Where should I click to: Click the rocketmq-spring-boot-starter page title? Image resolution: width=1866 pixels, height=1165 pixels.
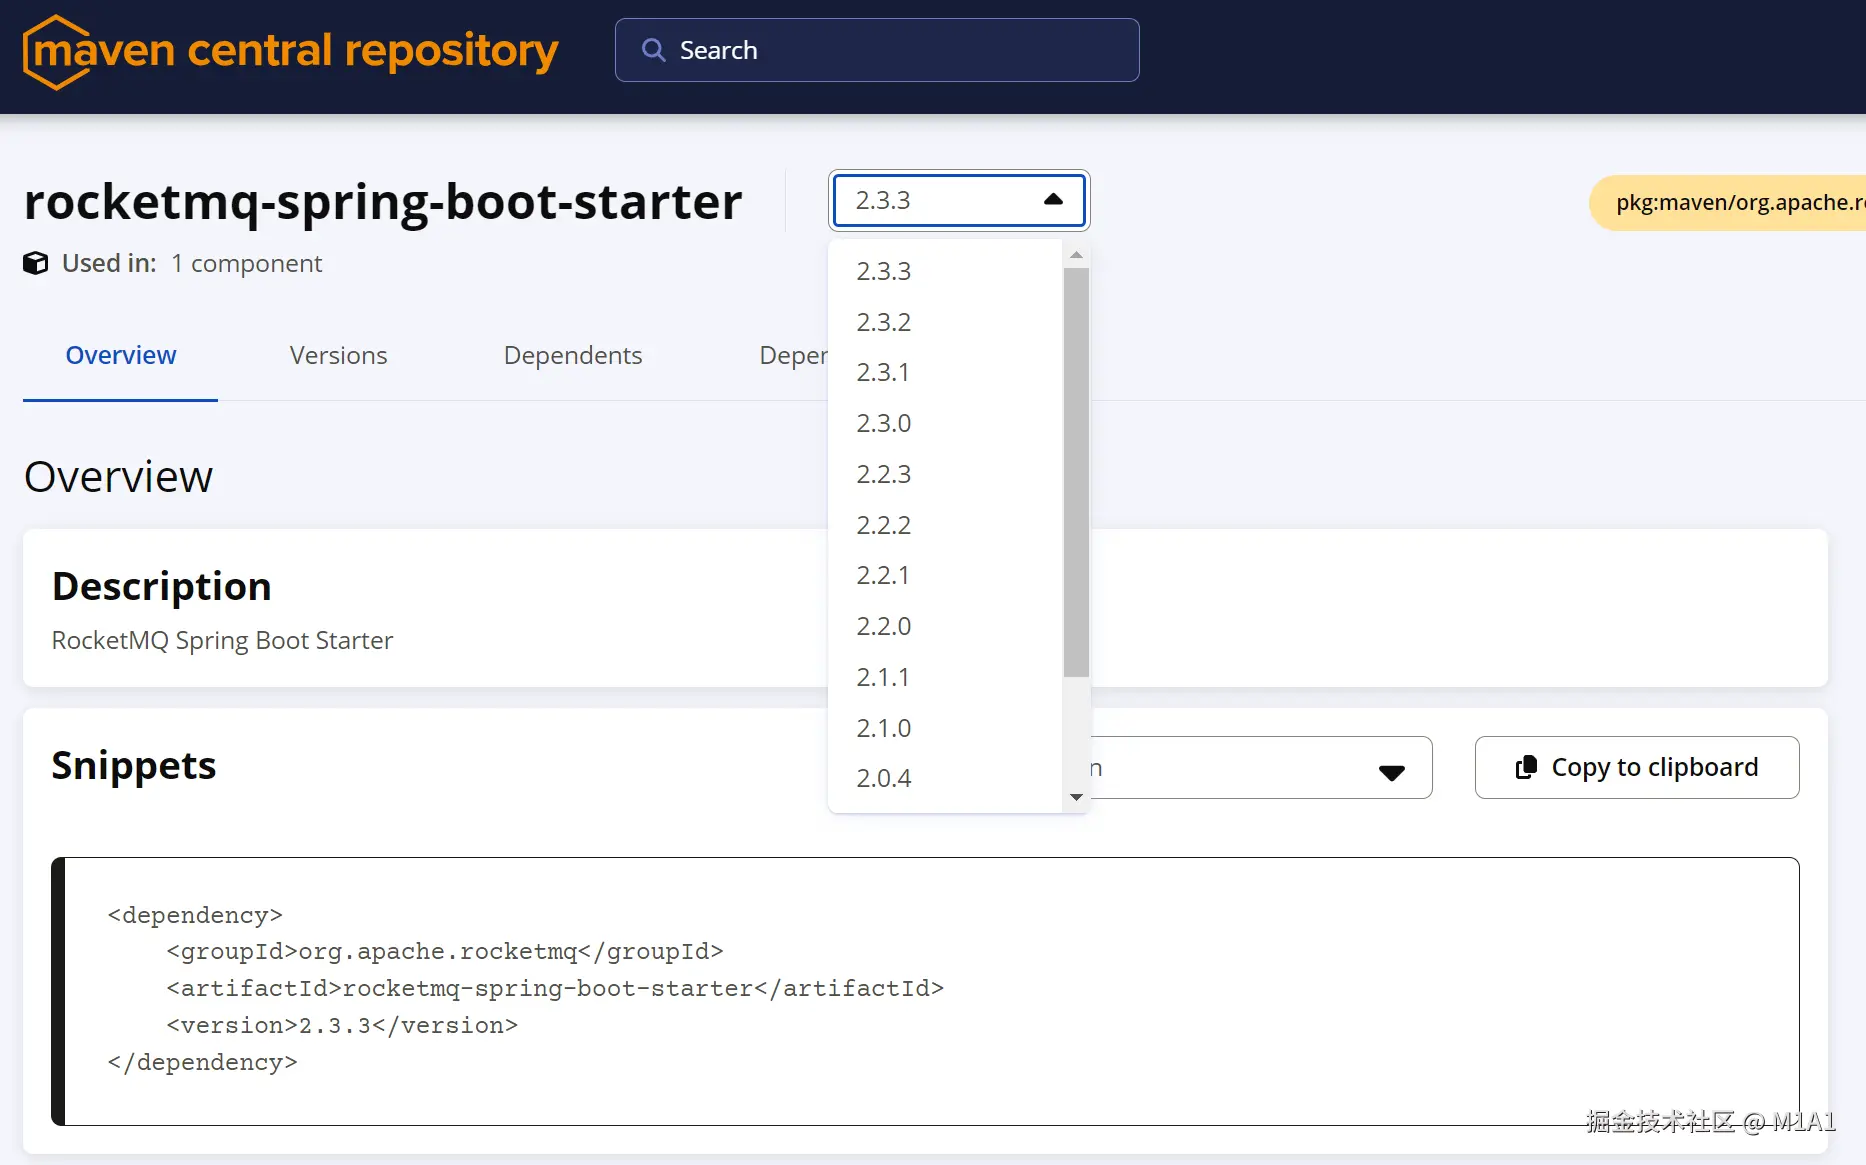(x=383, y=202)
